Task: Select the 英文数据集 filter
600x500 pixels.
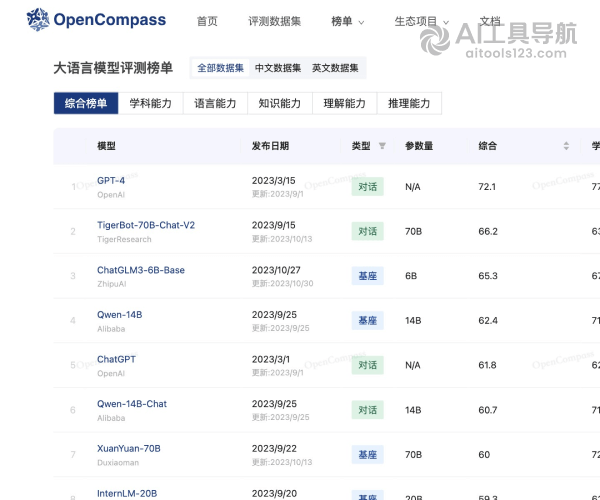Action: point(335,68)
